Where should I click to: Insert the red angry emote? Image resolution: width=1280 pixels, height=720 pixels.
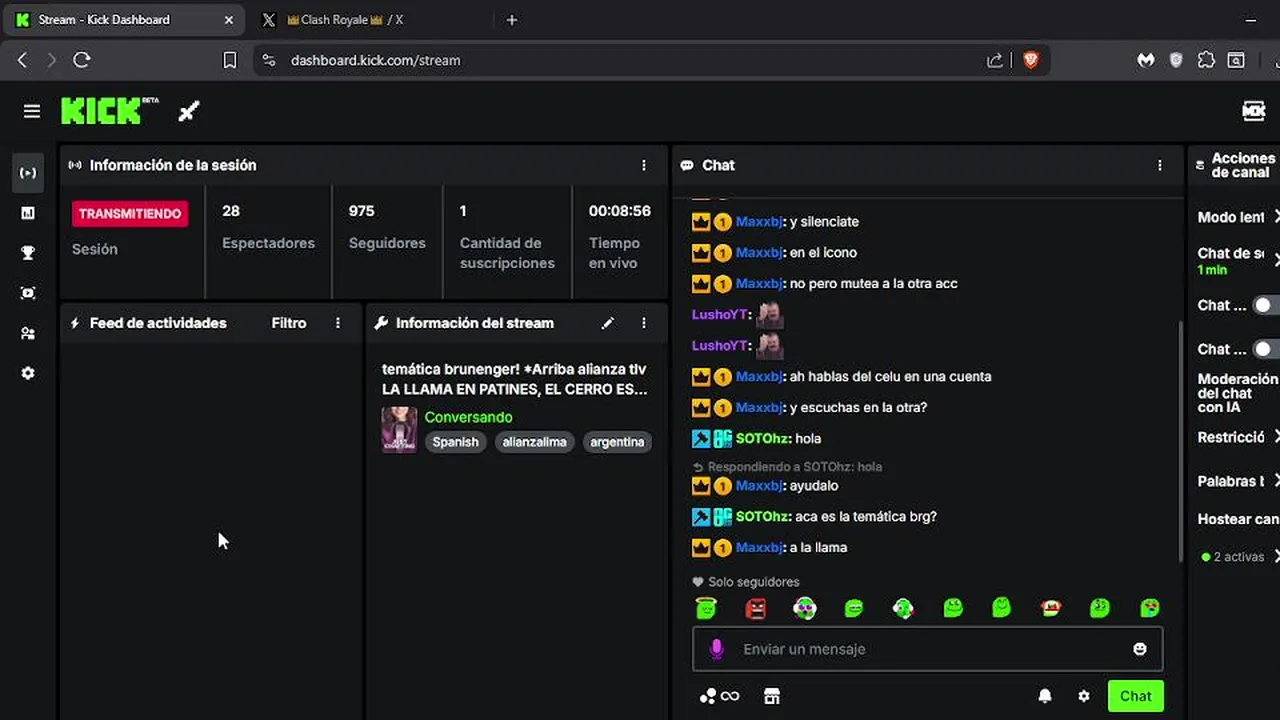[x=755, y=607]
